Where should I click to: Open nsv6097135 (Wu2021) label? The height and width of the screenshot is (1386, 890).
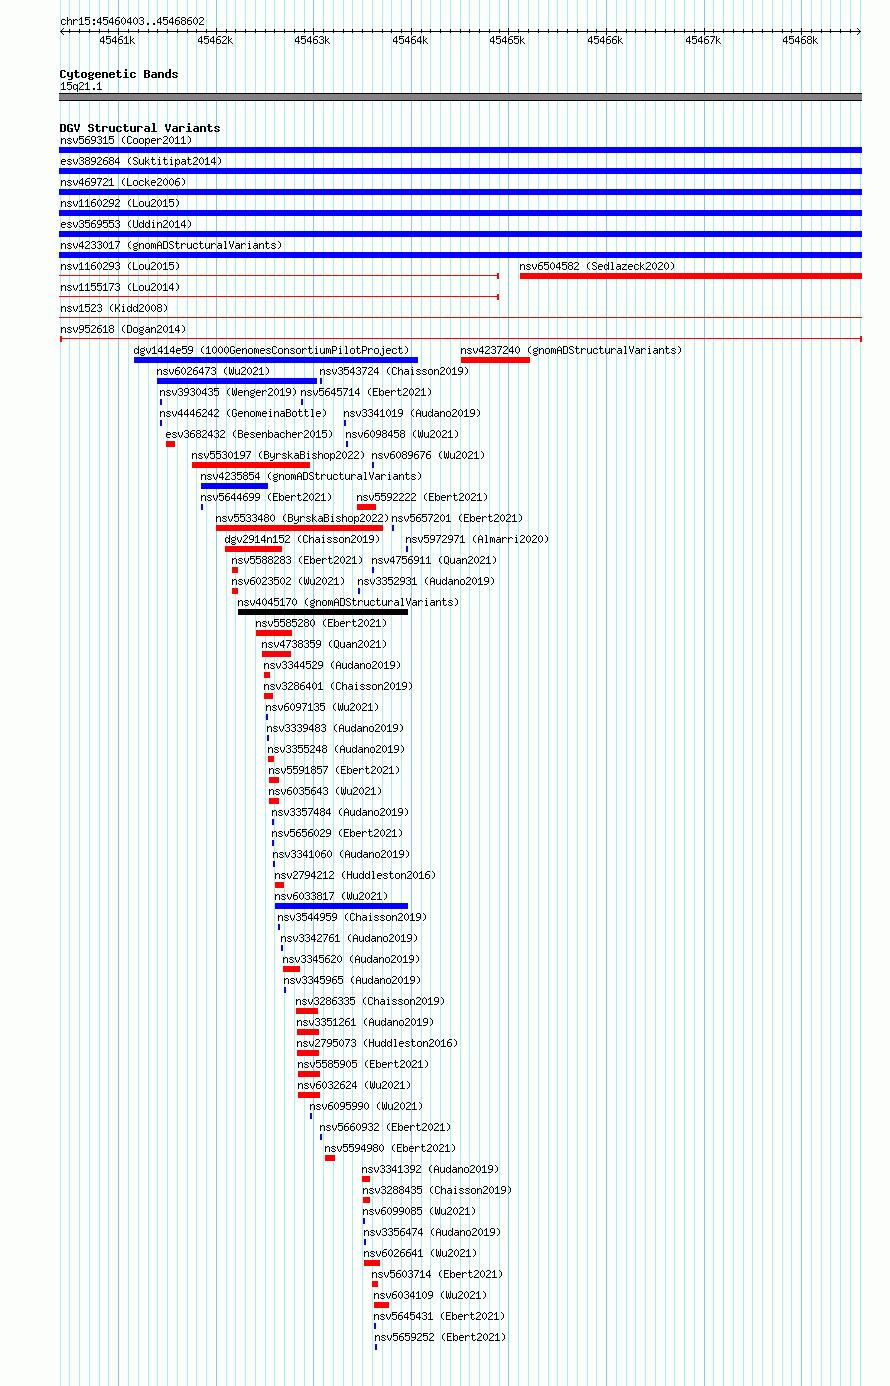tap(322, 708)
